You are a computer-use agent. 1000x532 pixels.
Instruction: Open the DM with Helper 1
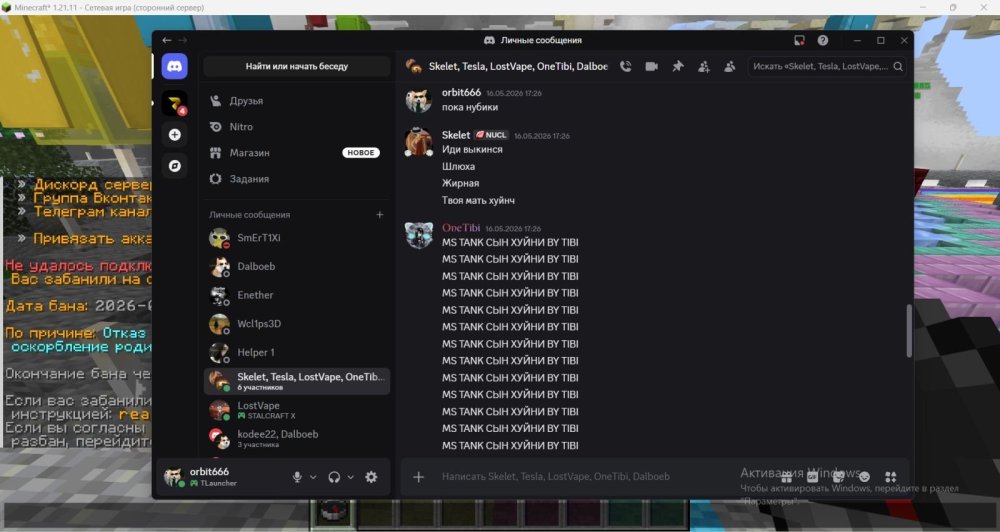click(297, 353)
